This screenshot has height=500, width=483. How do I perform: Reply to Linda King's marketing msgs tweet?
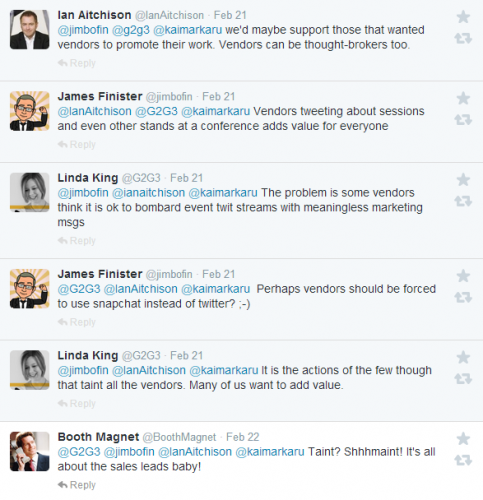pos(77,241)
